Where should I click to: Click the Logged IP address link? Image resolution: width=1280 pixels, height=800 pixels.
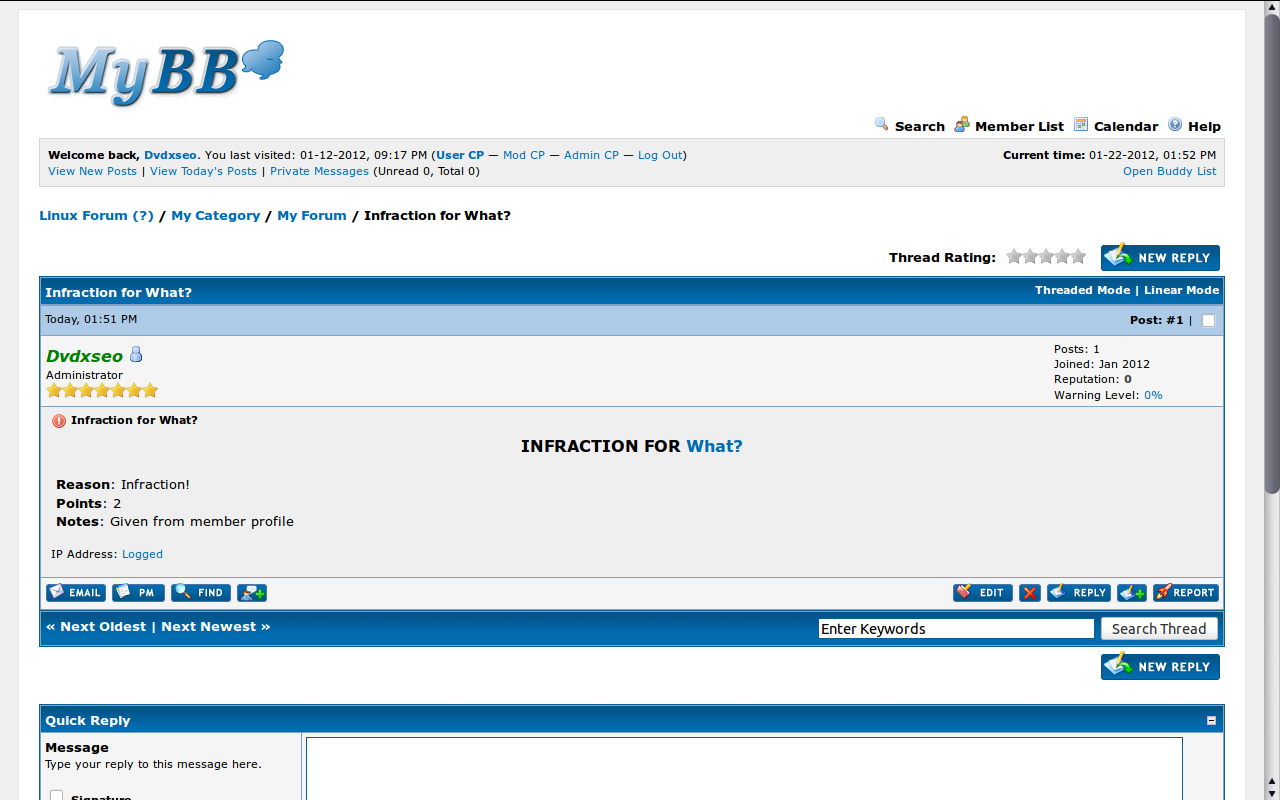142,554
